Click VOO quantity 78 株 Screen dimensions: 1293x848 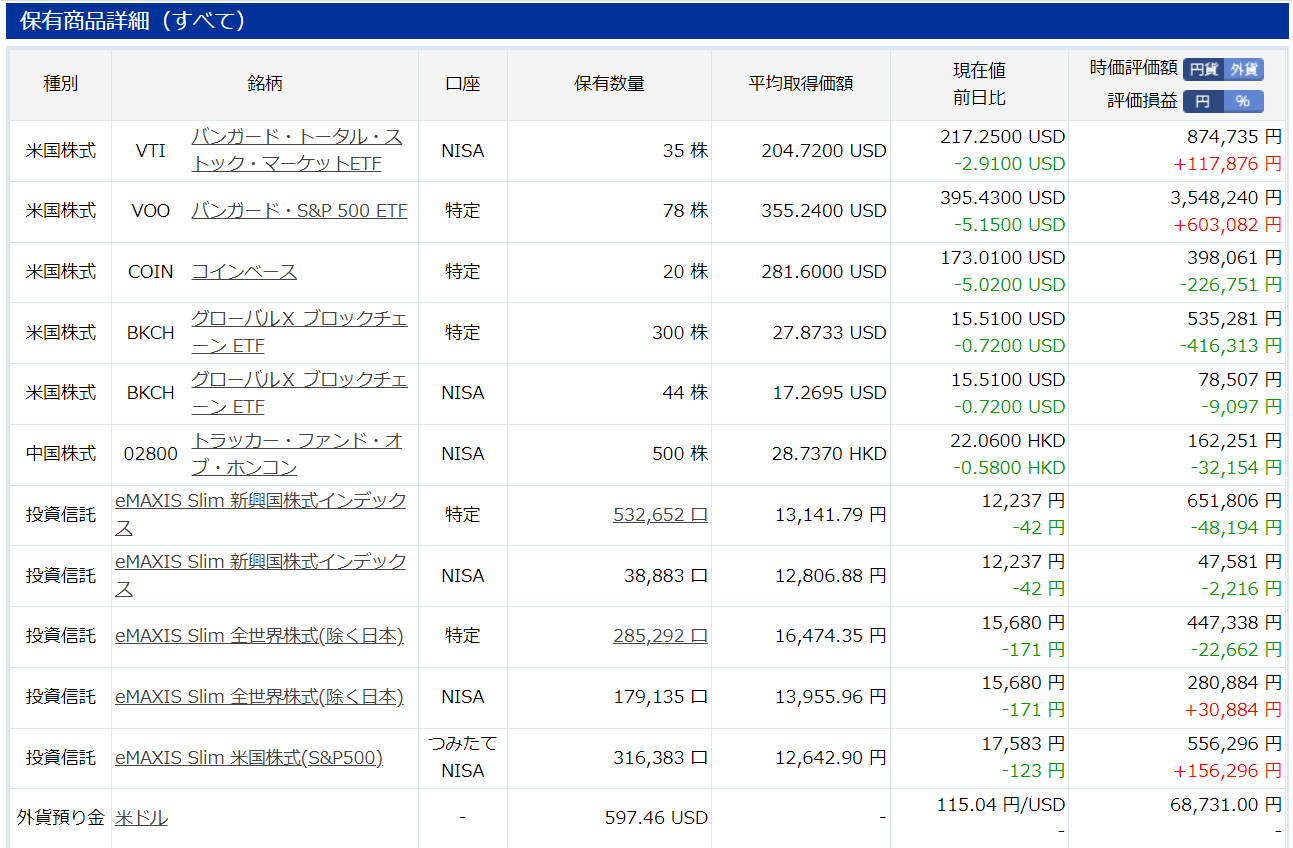pyautogui.click(x=685, y=211)
